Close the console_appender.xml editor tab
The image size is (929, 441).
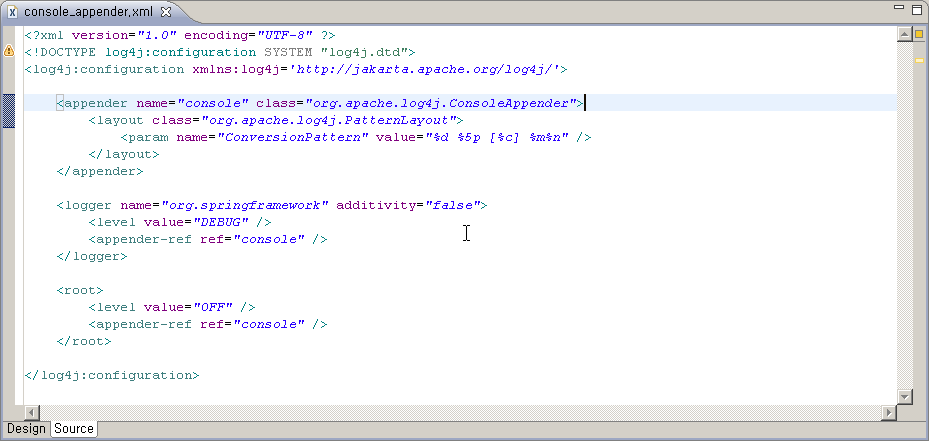tap(166, 11)
